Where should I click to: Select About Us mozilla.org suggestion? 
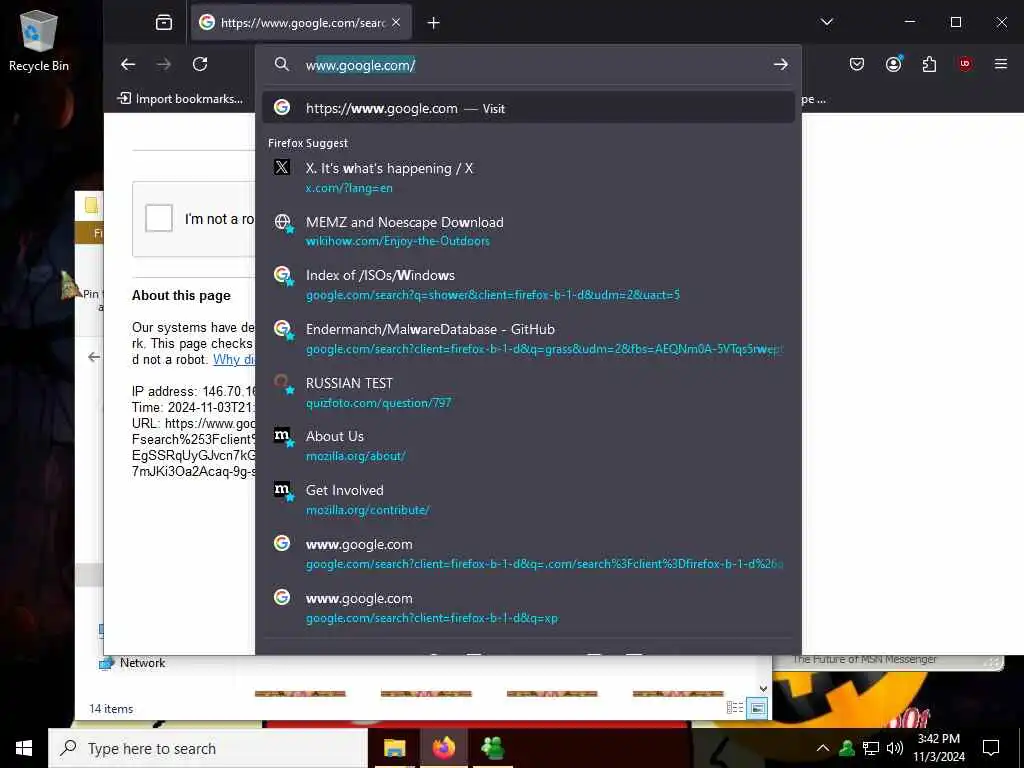pos(528,446)
